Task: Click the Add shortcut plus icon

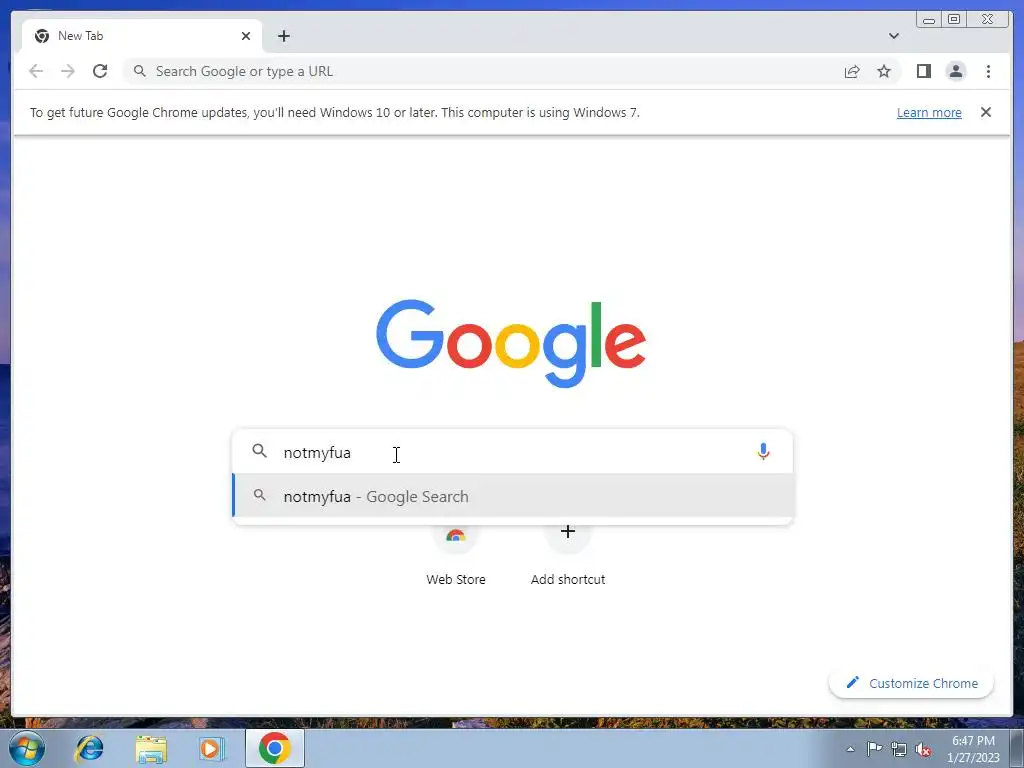Action: coord(568,532)
